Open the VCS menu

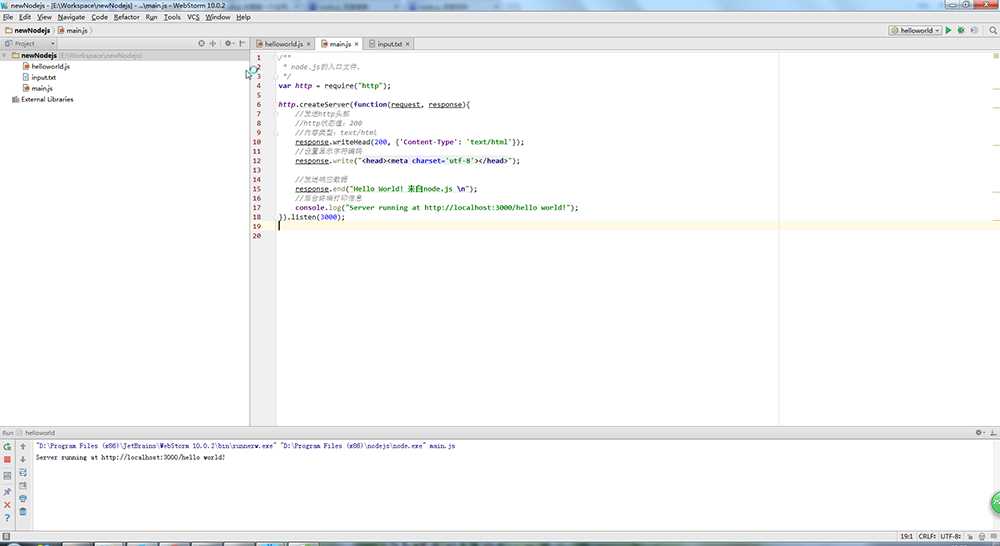coord(193,17)
